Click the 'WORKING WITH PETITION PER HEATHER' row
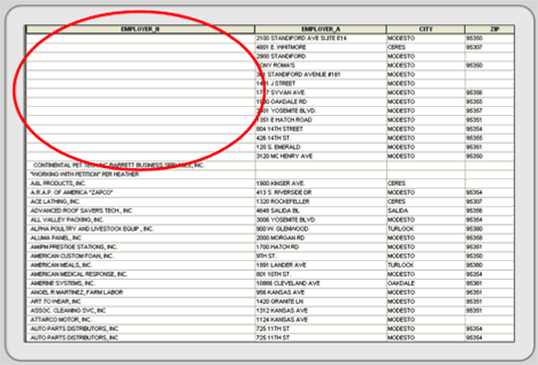 coord(270,175)
